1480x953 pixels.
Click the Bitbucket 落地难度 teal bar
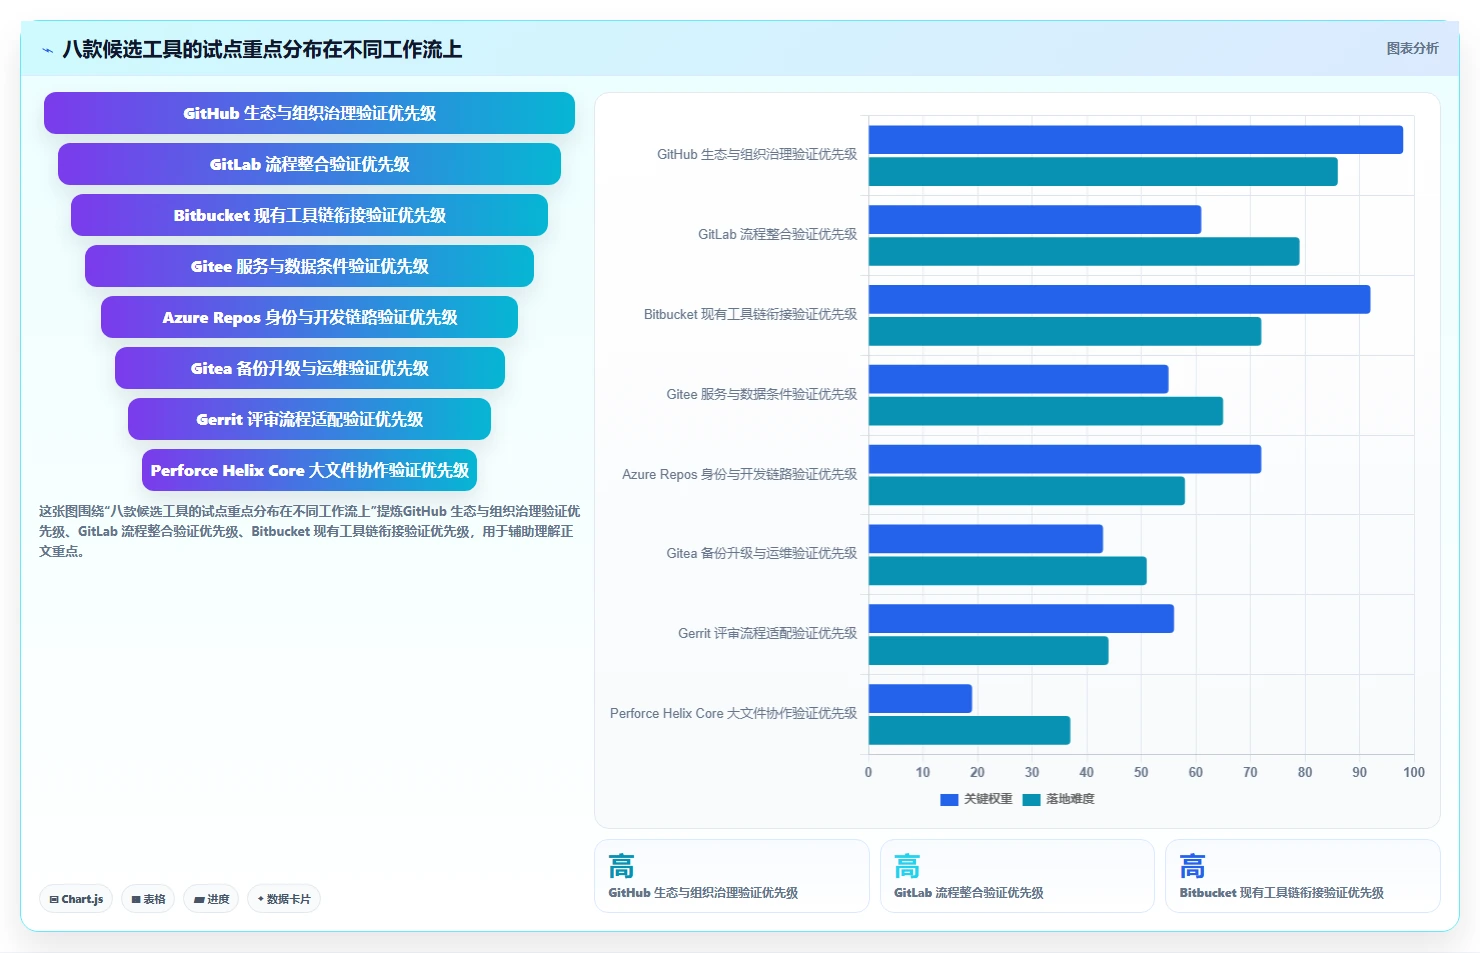pos(1065,332)
